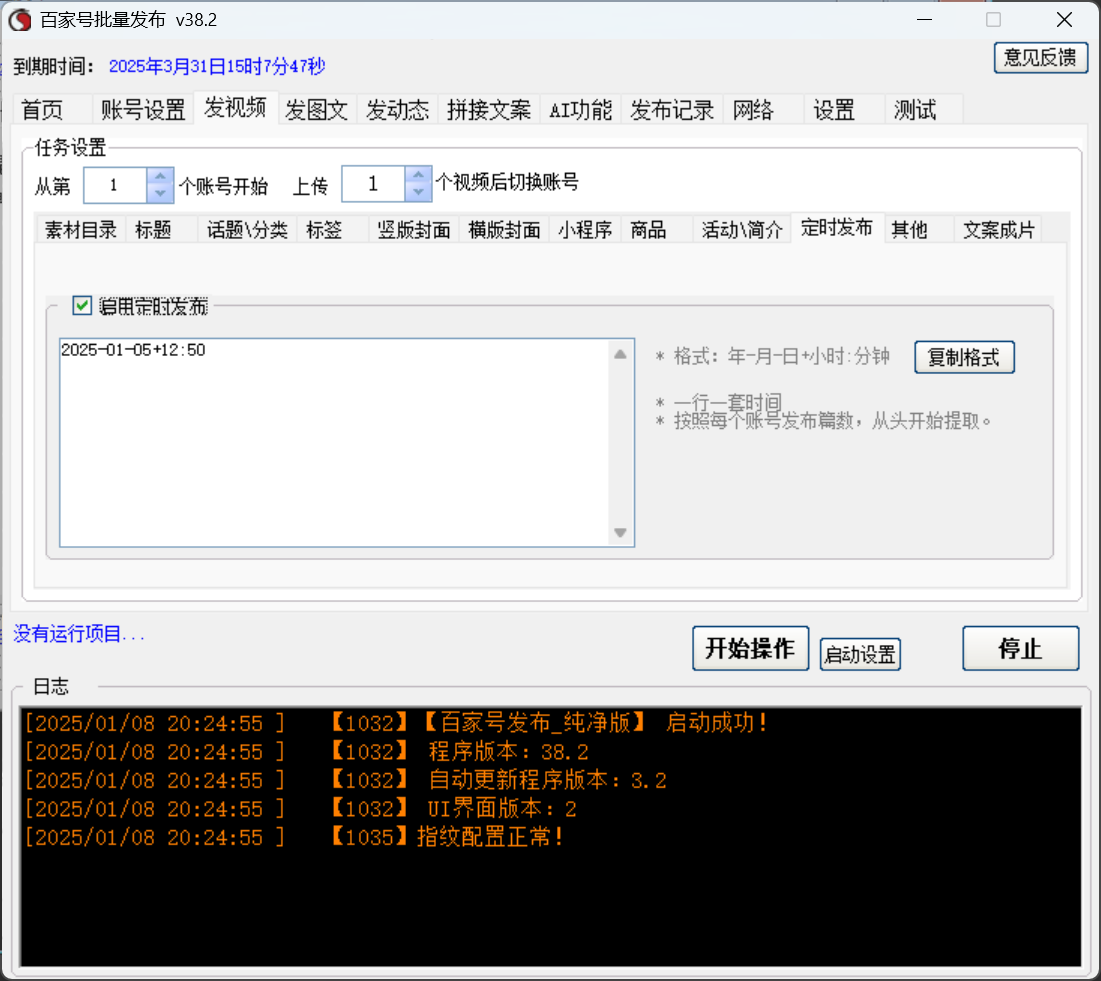Image resolution: width=1101 pixels, height=981 pixels.
Task: Increase the videos-per-account upload spinner
Action: point(418,176)
